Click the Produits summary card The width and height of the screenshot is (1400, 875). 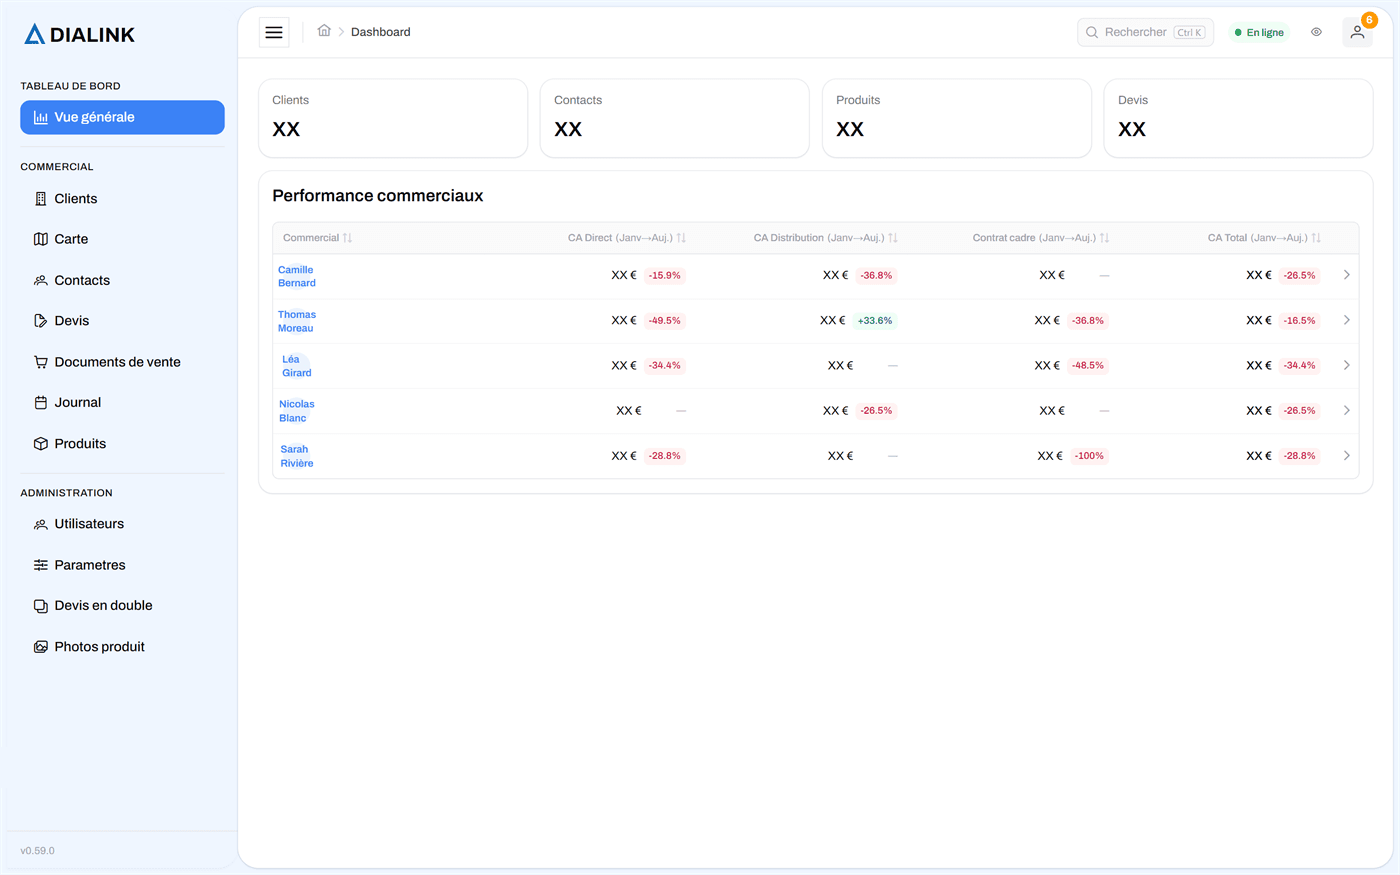coord(957,118)
